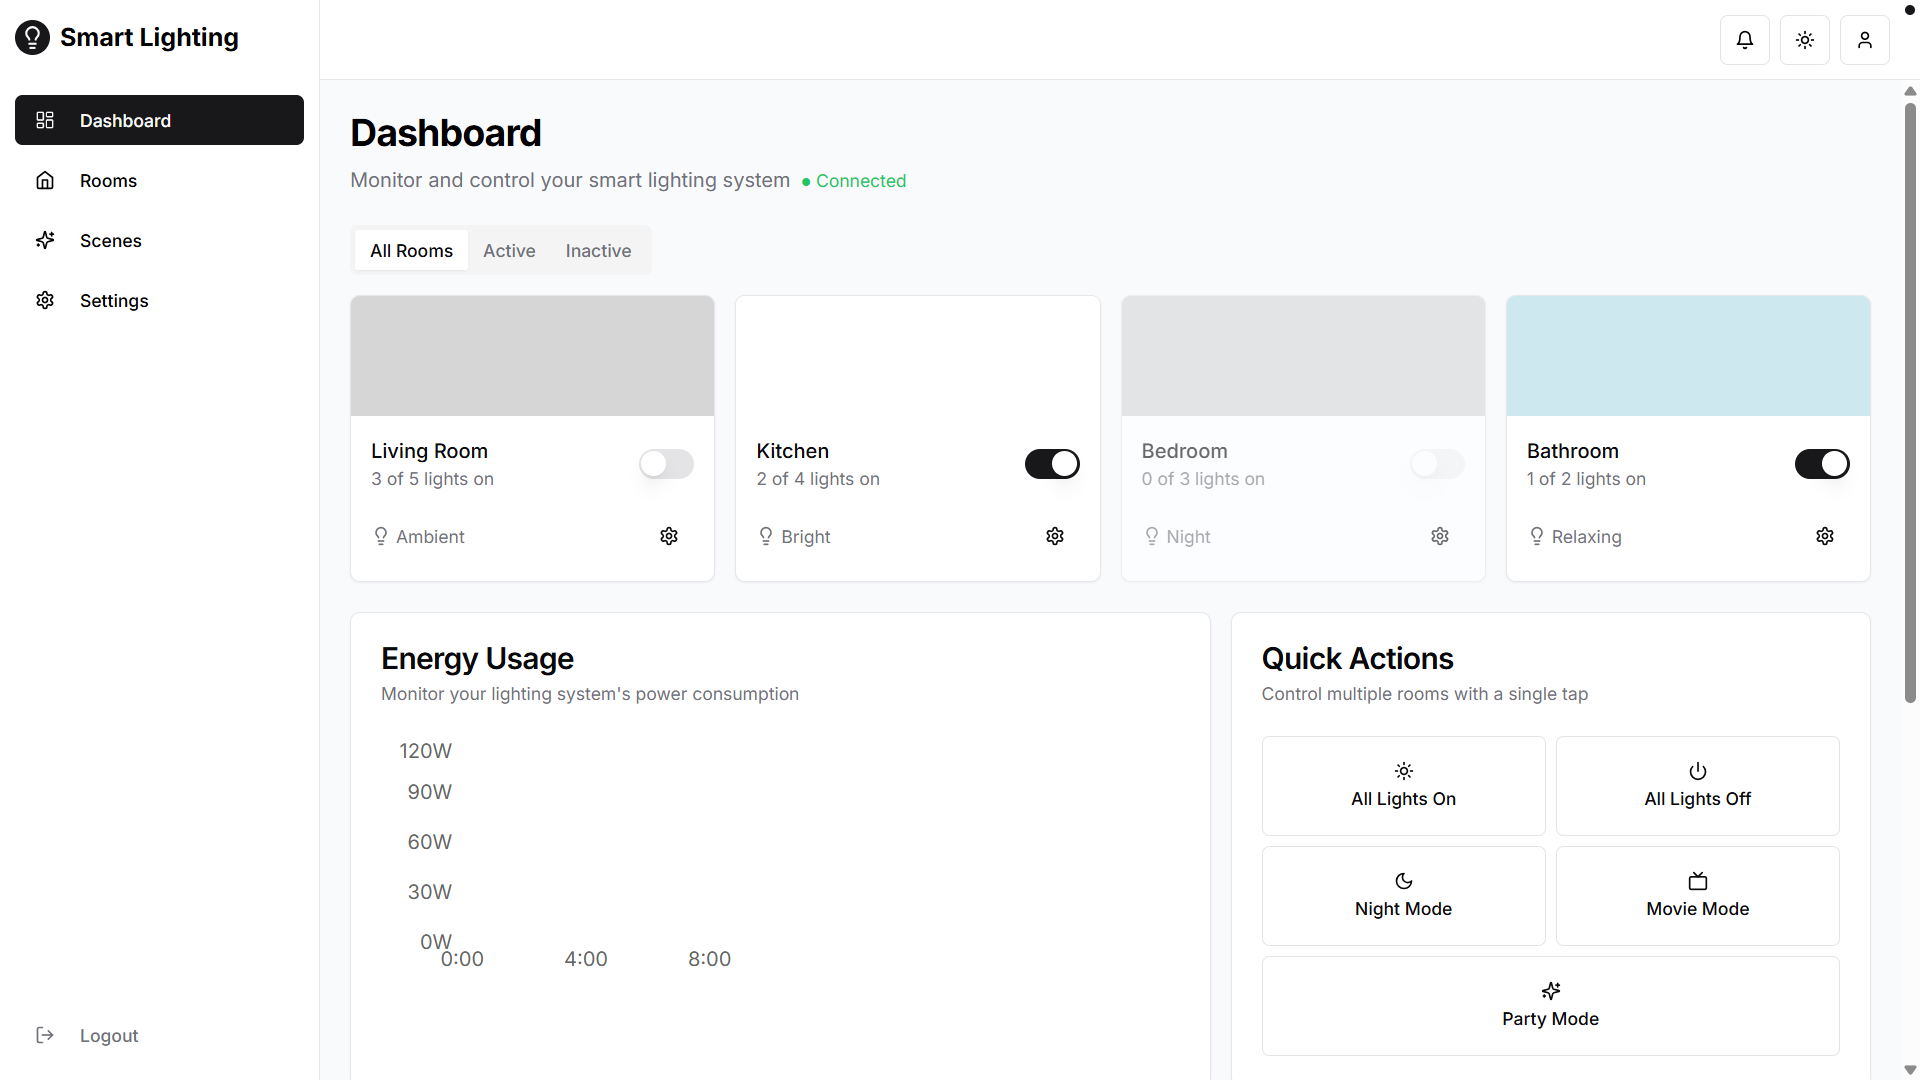Turn off the Kitchen lights switch
Screen dimensions: 1920x1080
(x=1051, y=464)
